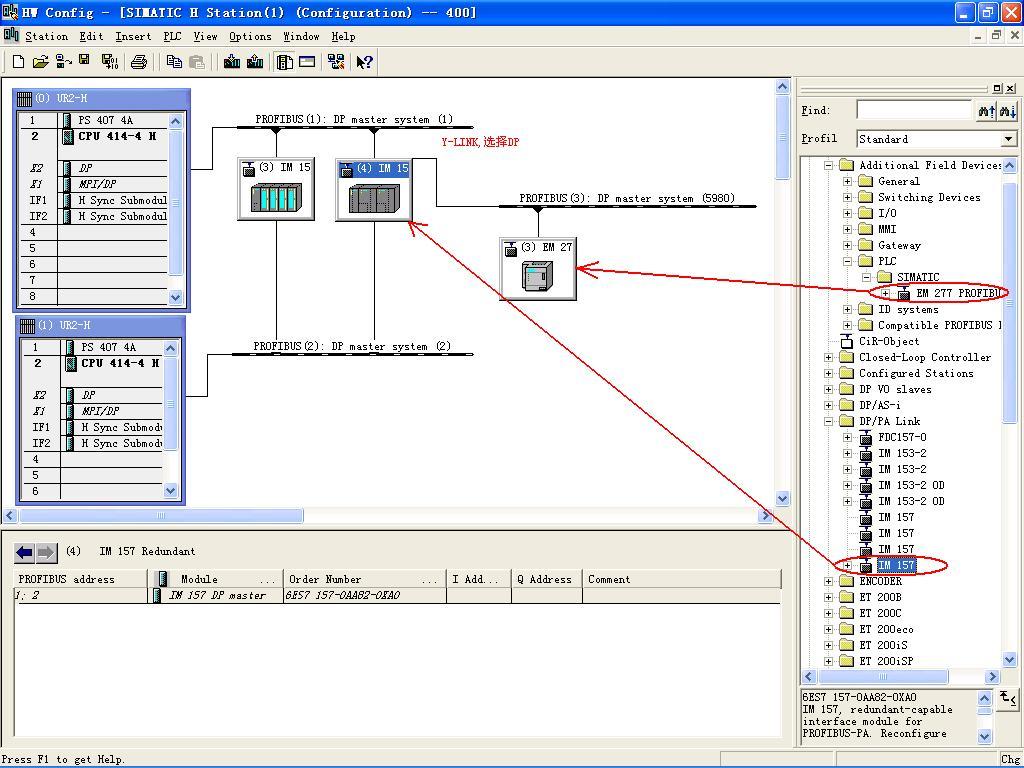The height and width of the screenshot is (768, 1024).
Task: Click the Save and Compile toolbar icon
Action: [x=110, y=62]
